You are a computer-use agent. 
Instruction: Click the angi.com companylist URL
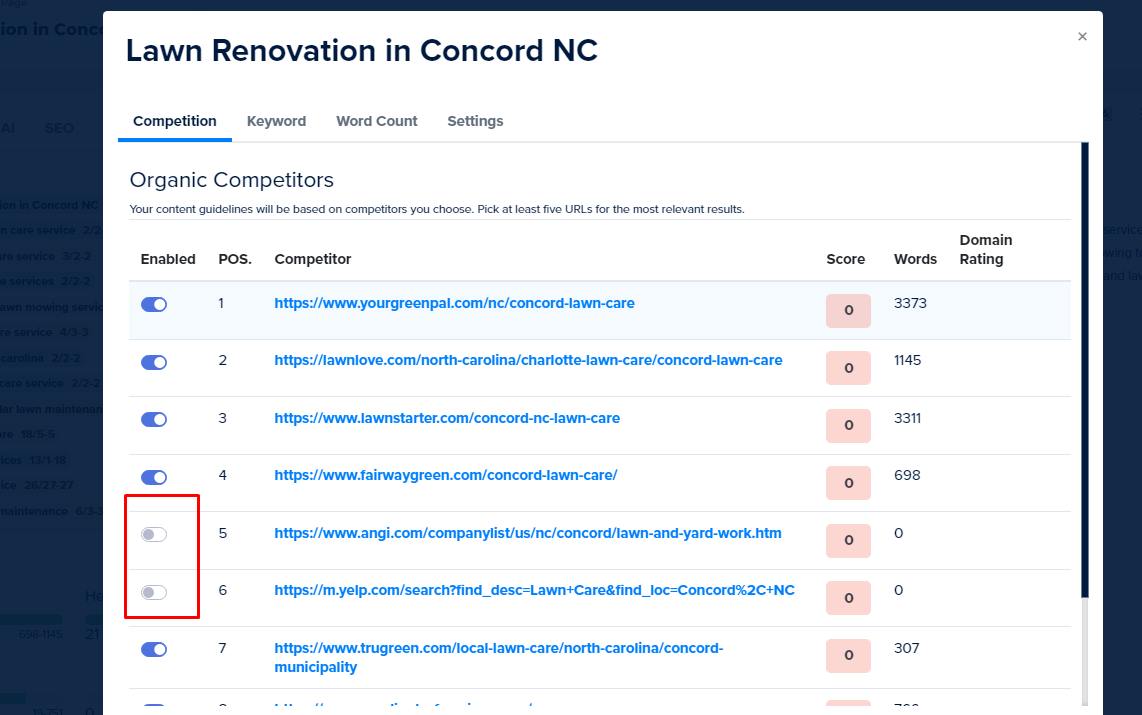[528, 533]
